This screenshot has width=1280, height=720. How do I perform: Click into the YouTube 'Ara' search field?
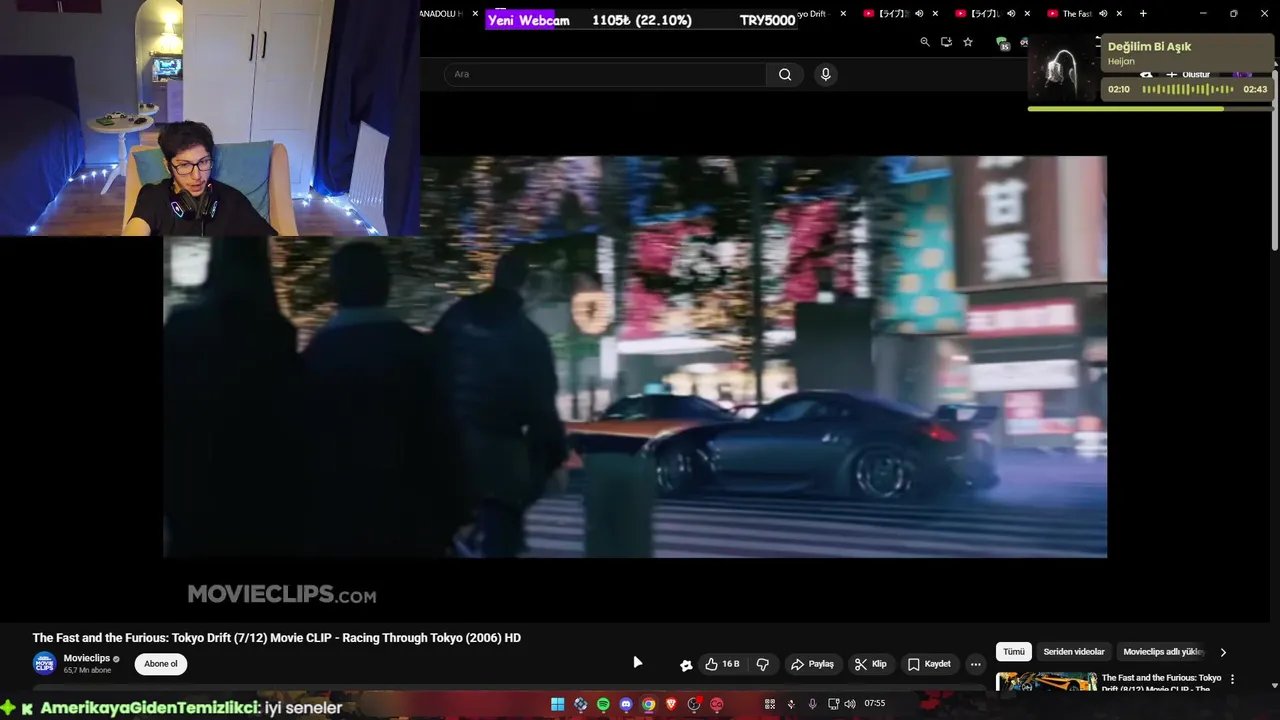(x=605, y=74)
